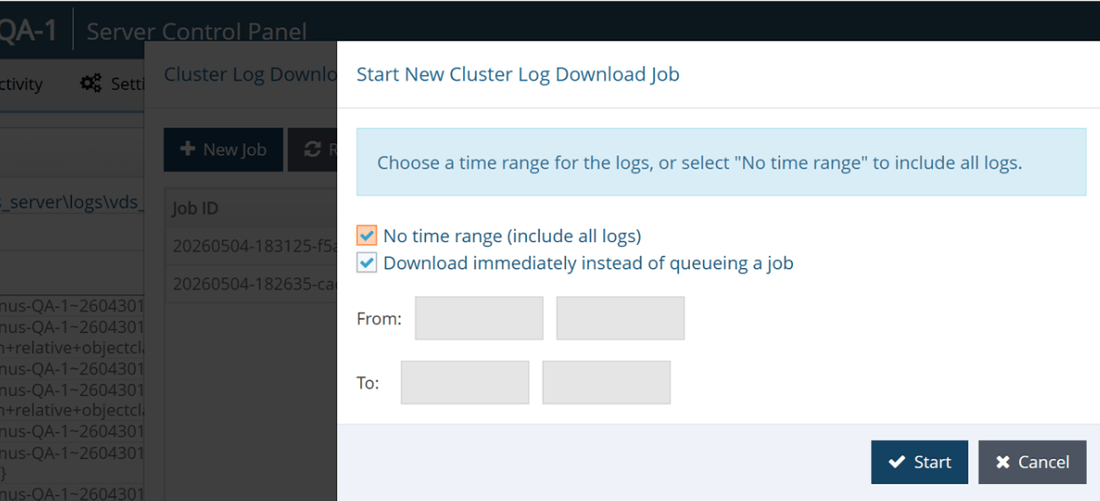Screen dimensions: 1100x501
Task: Click the Download immediately label text
Action: pos(588,263)
